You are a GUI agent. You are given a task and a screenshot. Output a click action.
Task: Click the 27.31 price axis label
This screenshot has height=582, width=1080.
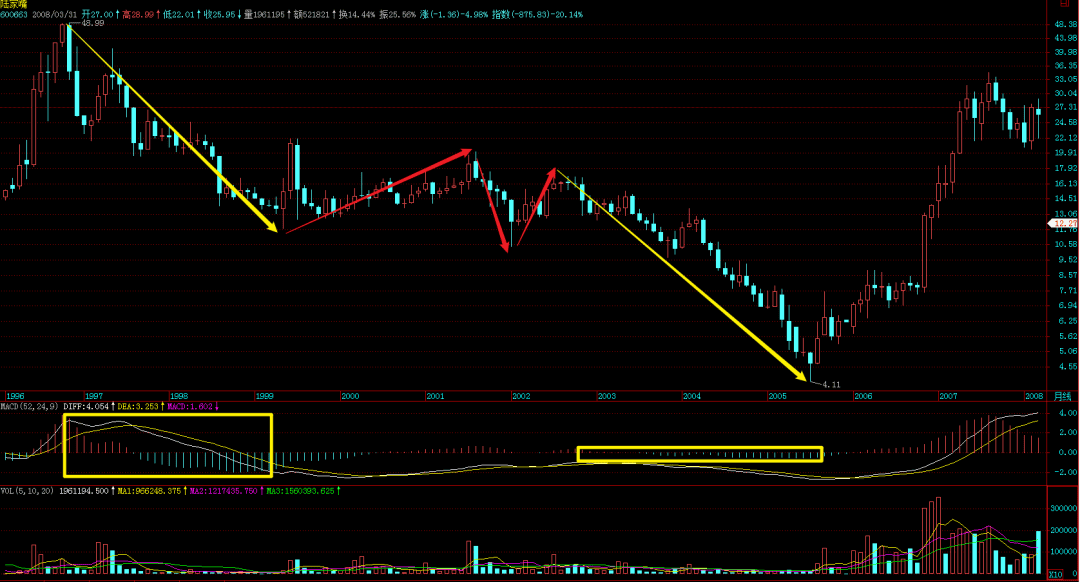click(x=1065, y=107)
